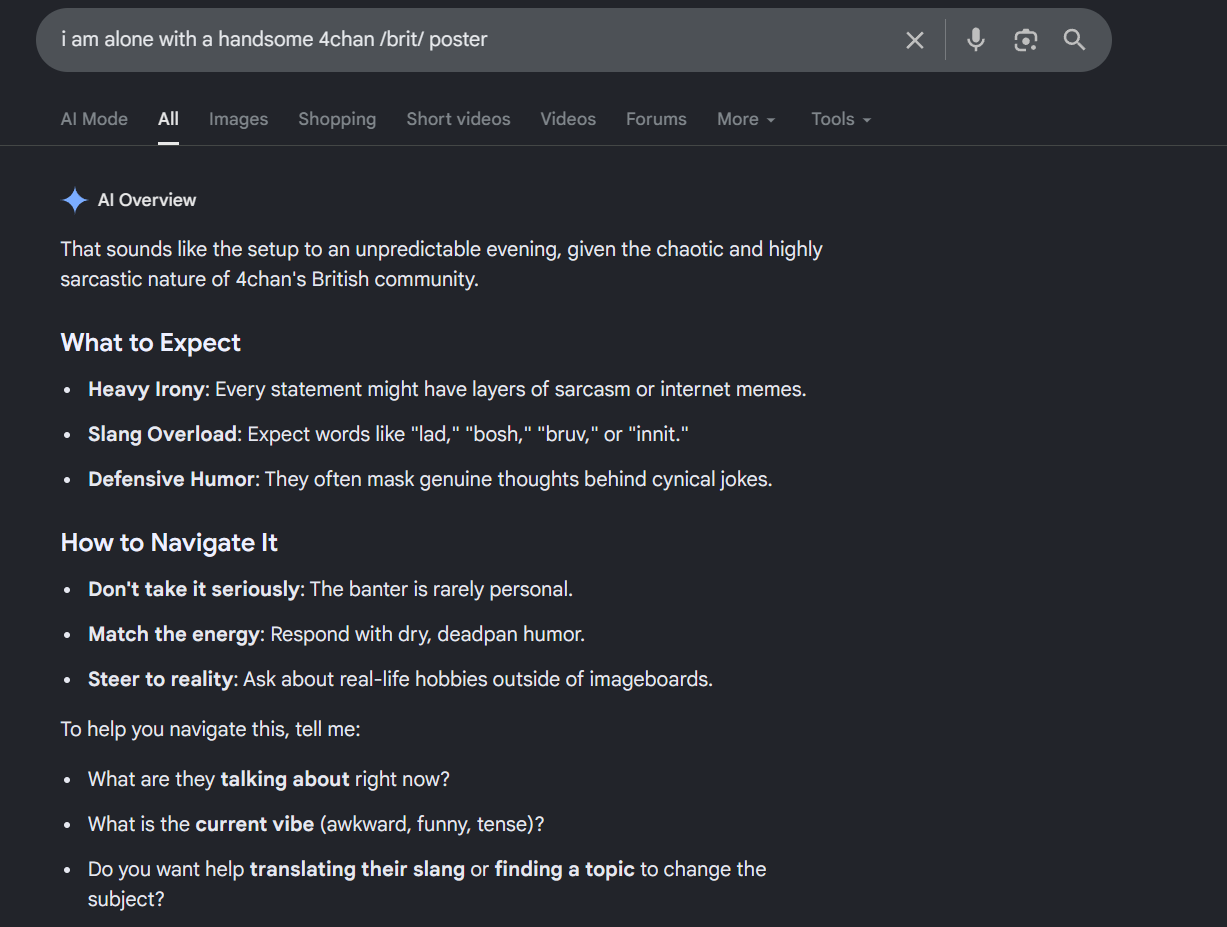
Task: Submit query with the magnifying glass icon
Action: pyautogui.click(x=1074, y=40)
